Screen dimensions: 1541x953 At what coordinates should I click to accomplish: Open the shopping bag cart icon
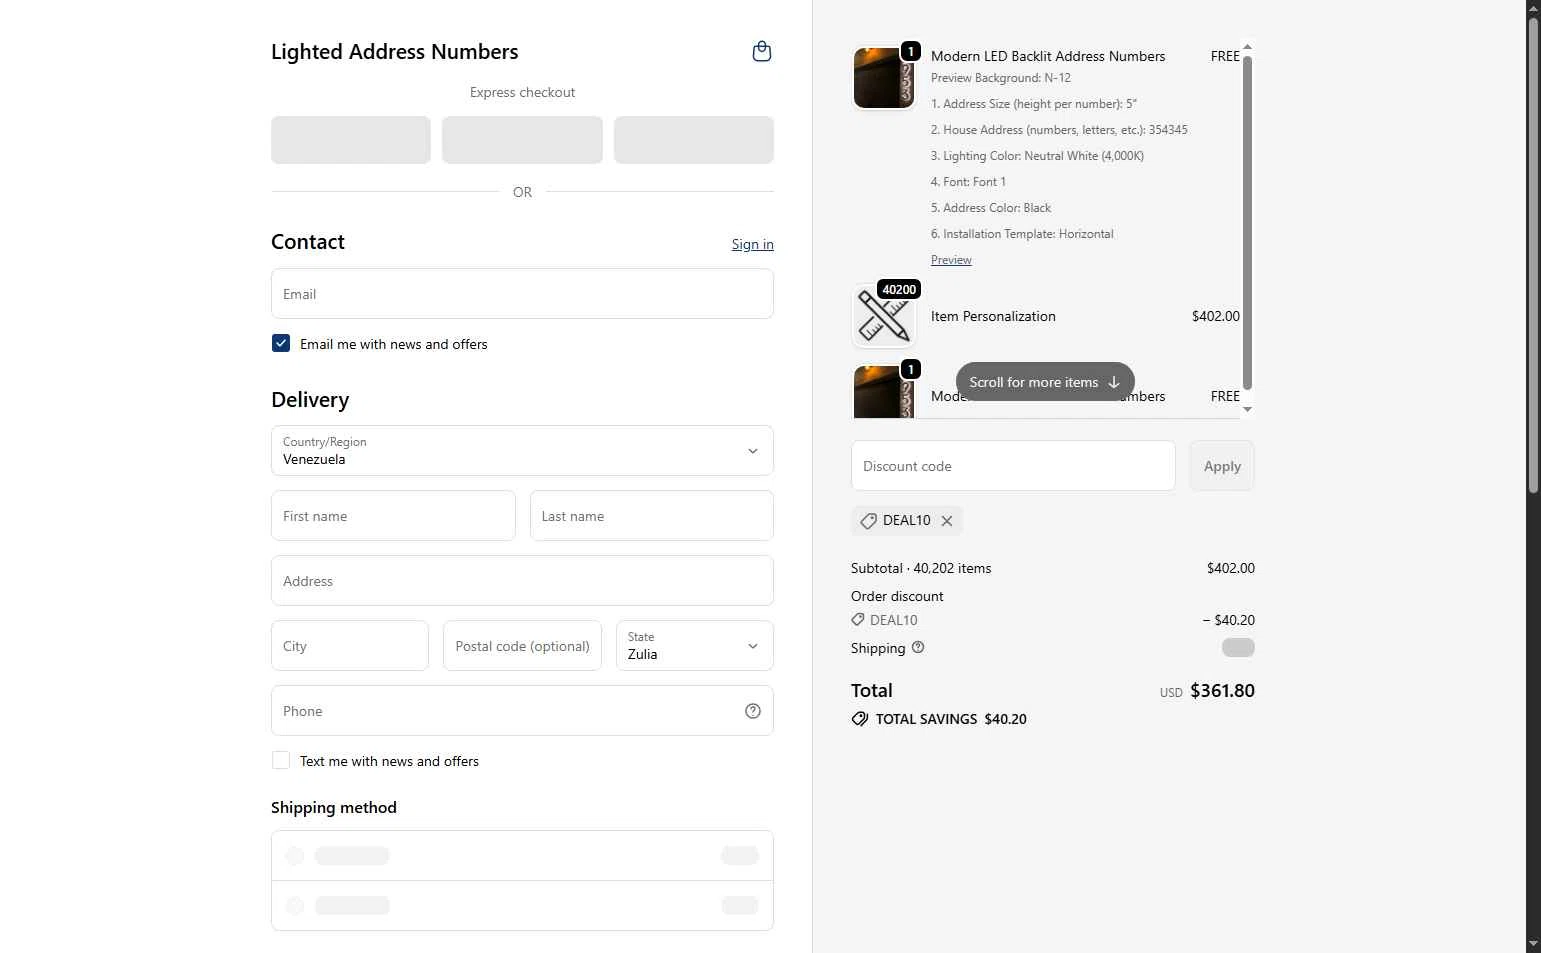761,51
